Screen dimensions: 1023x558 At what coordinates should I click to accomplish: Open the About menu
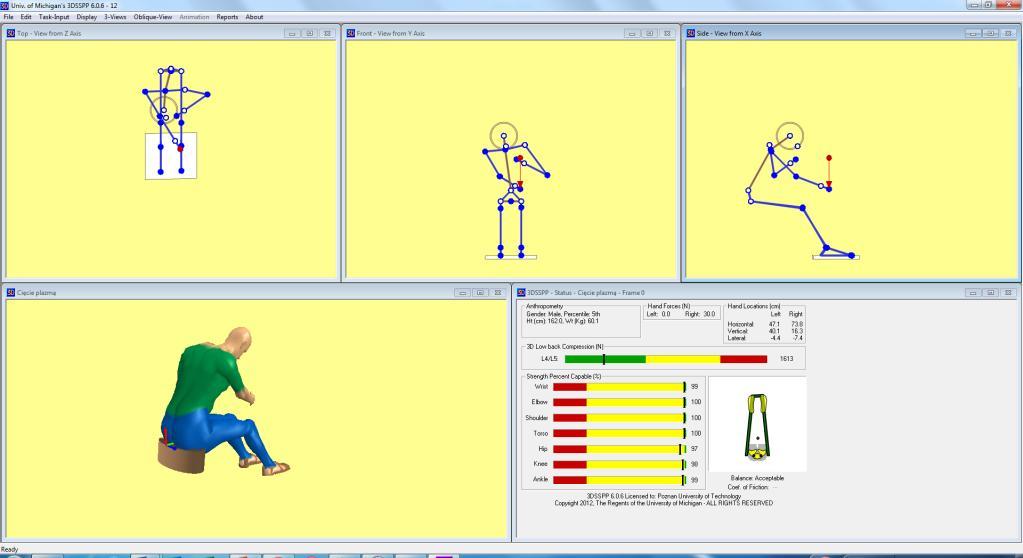click(x=254, y=17)
